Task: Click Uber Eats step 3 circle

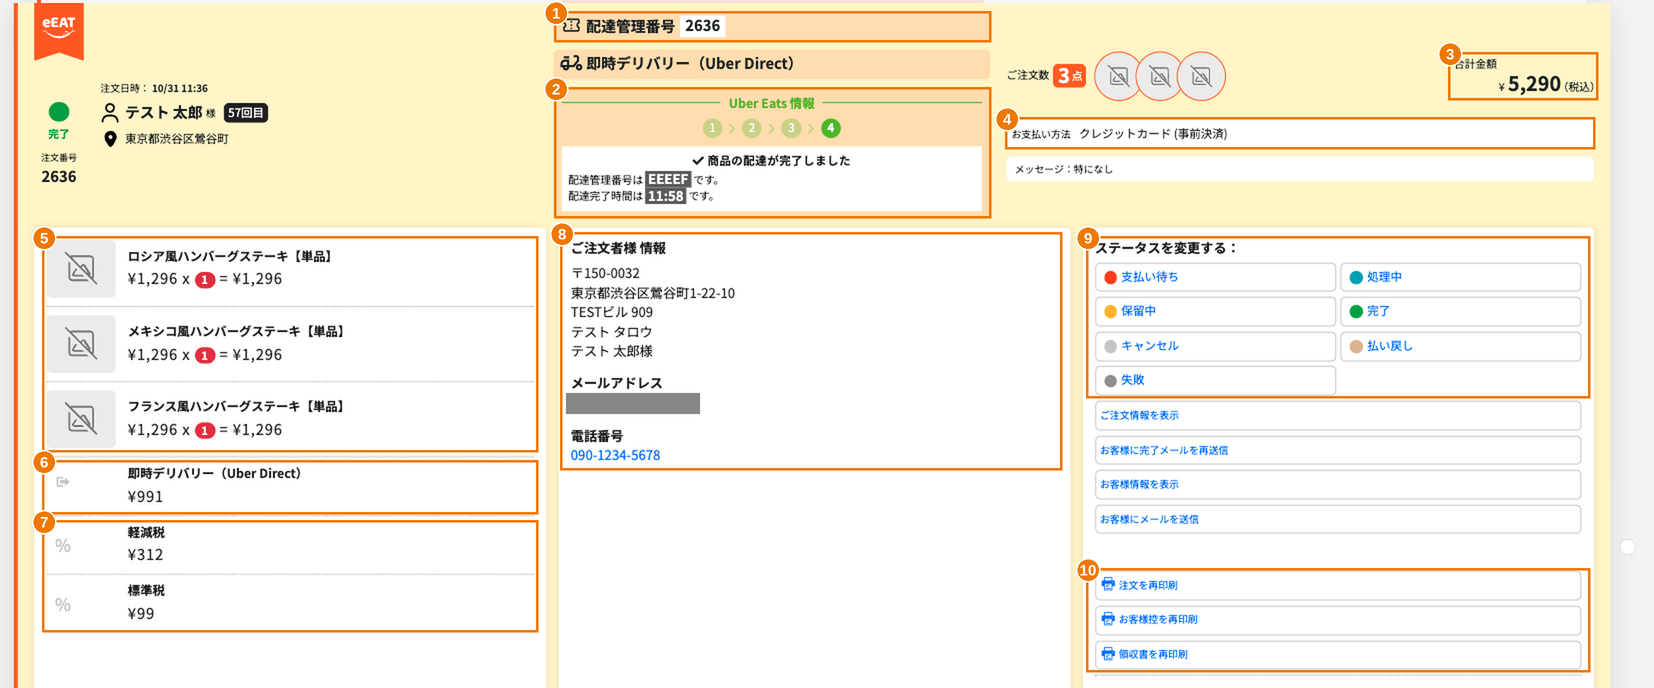Action: click(791, 128)
